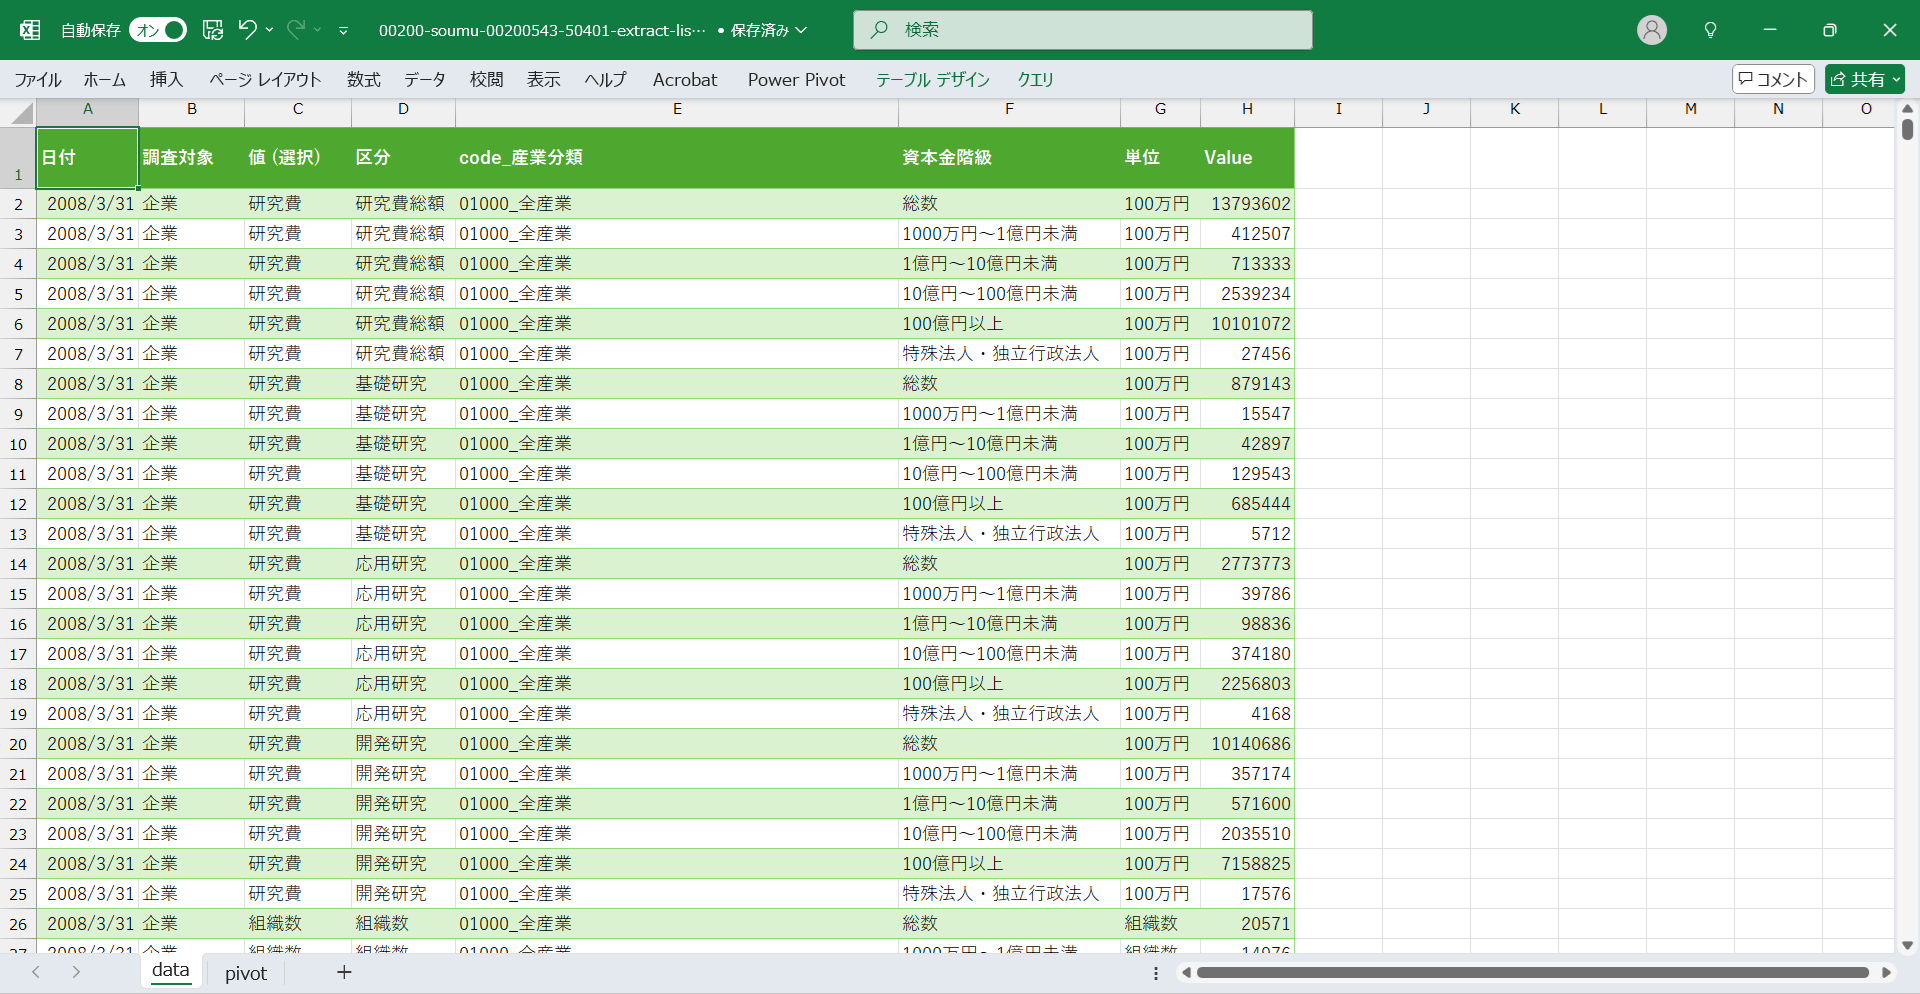Click in the 検索 search box
Screen dimensions: 1920x994
(x=1082, y=30)
